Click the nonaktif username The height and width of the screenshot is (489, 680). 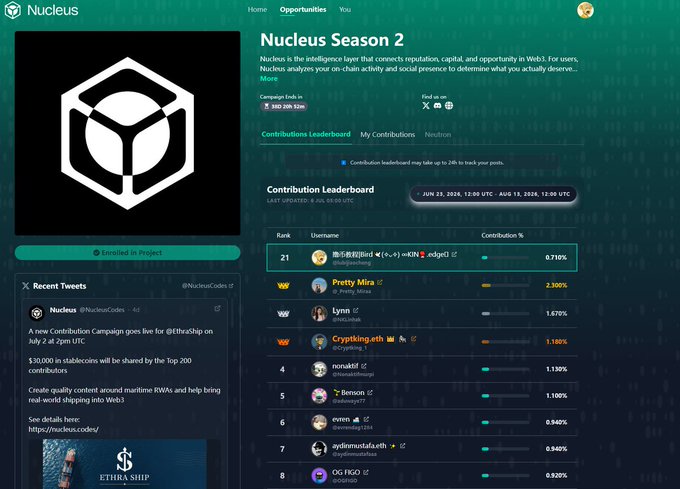tap(345, 366)
